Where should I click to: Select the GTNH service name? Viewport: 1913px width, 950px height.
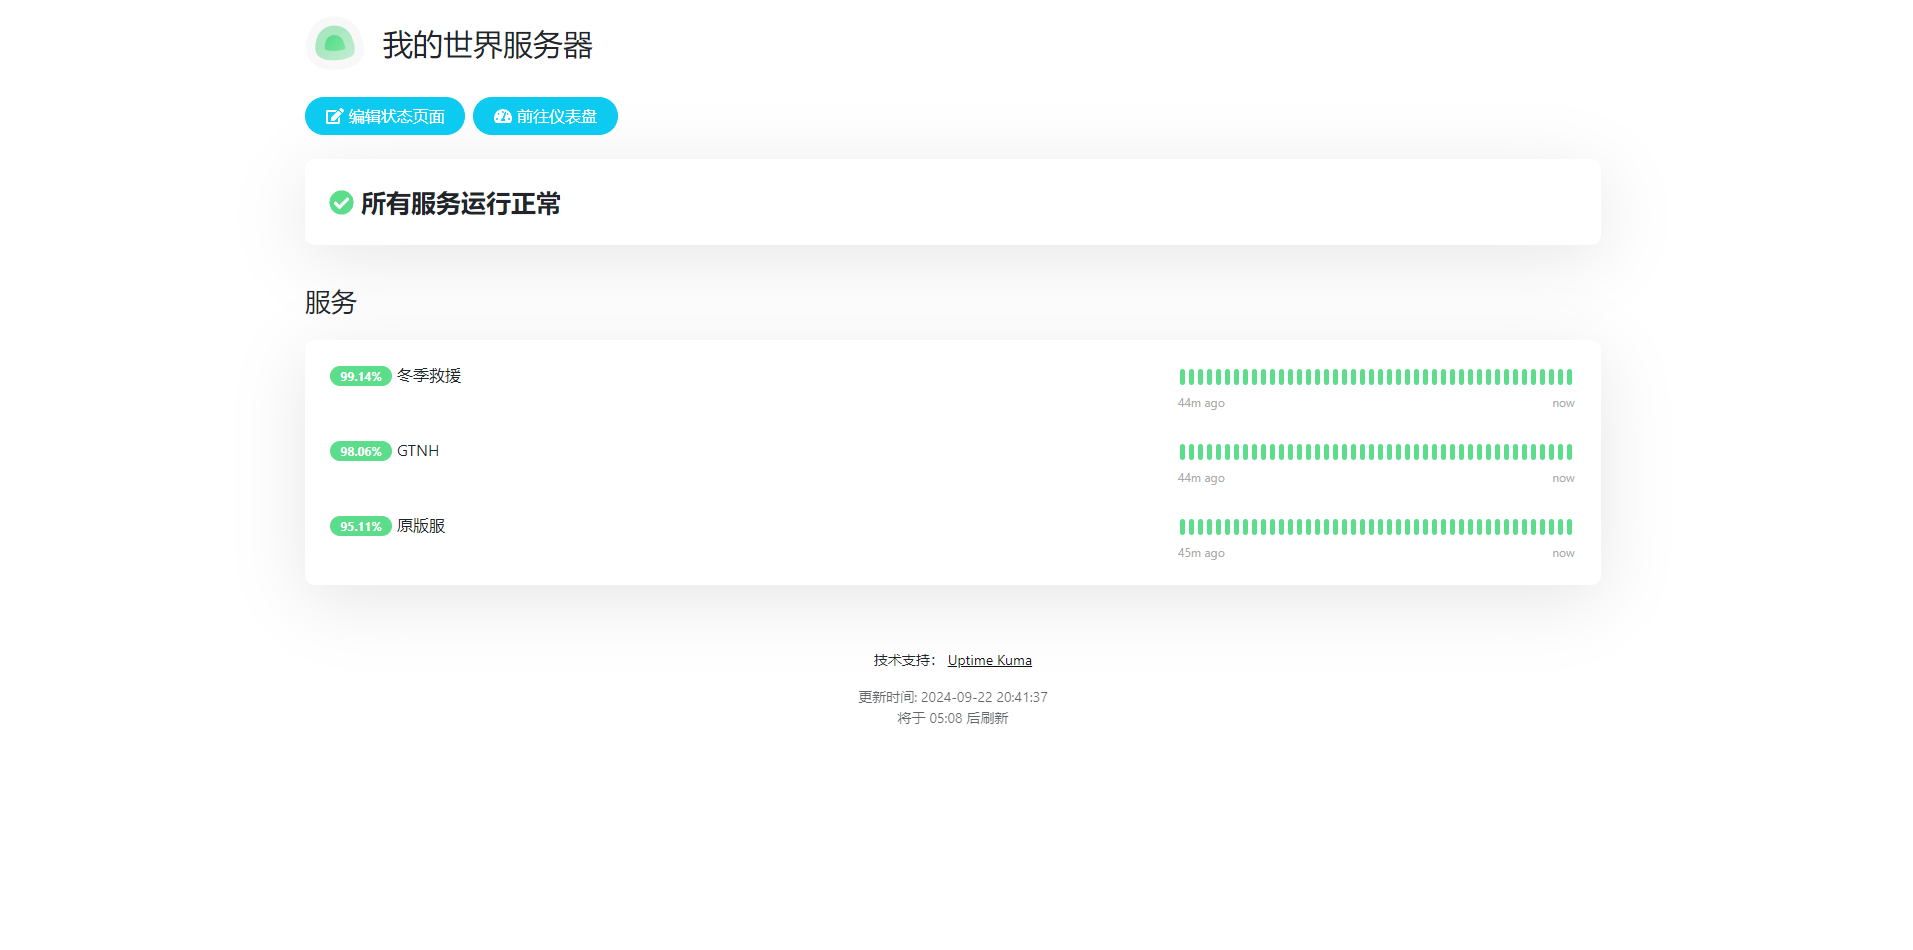click(x=418, y=451)
